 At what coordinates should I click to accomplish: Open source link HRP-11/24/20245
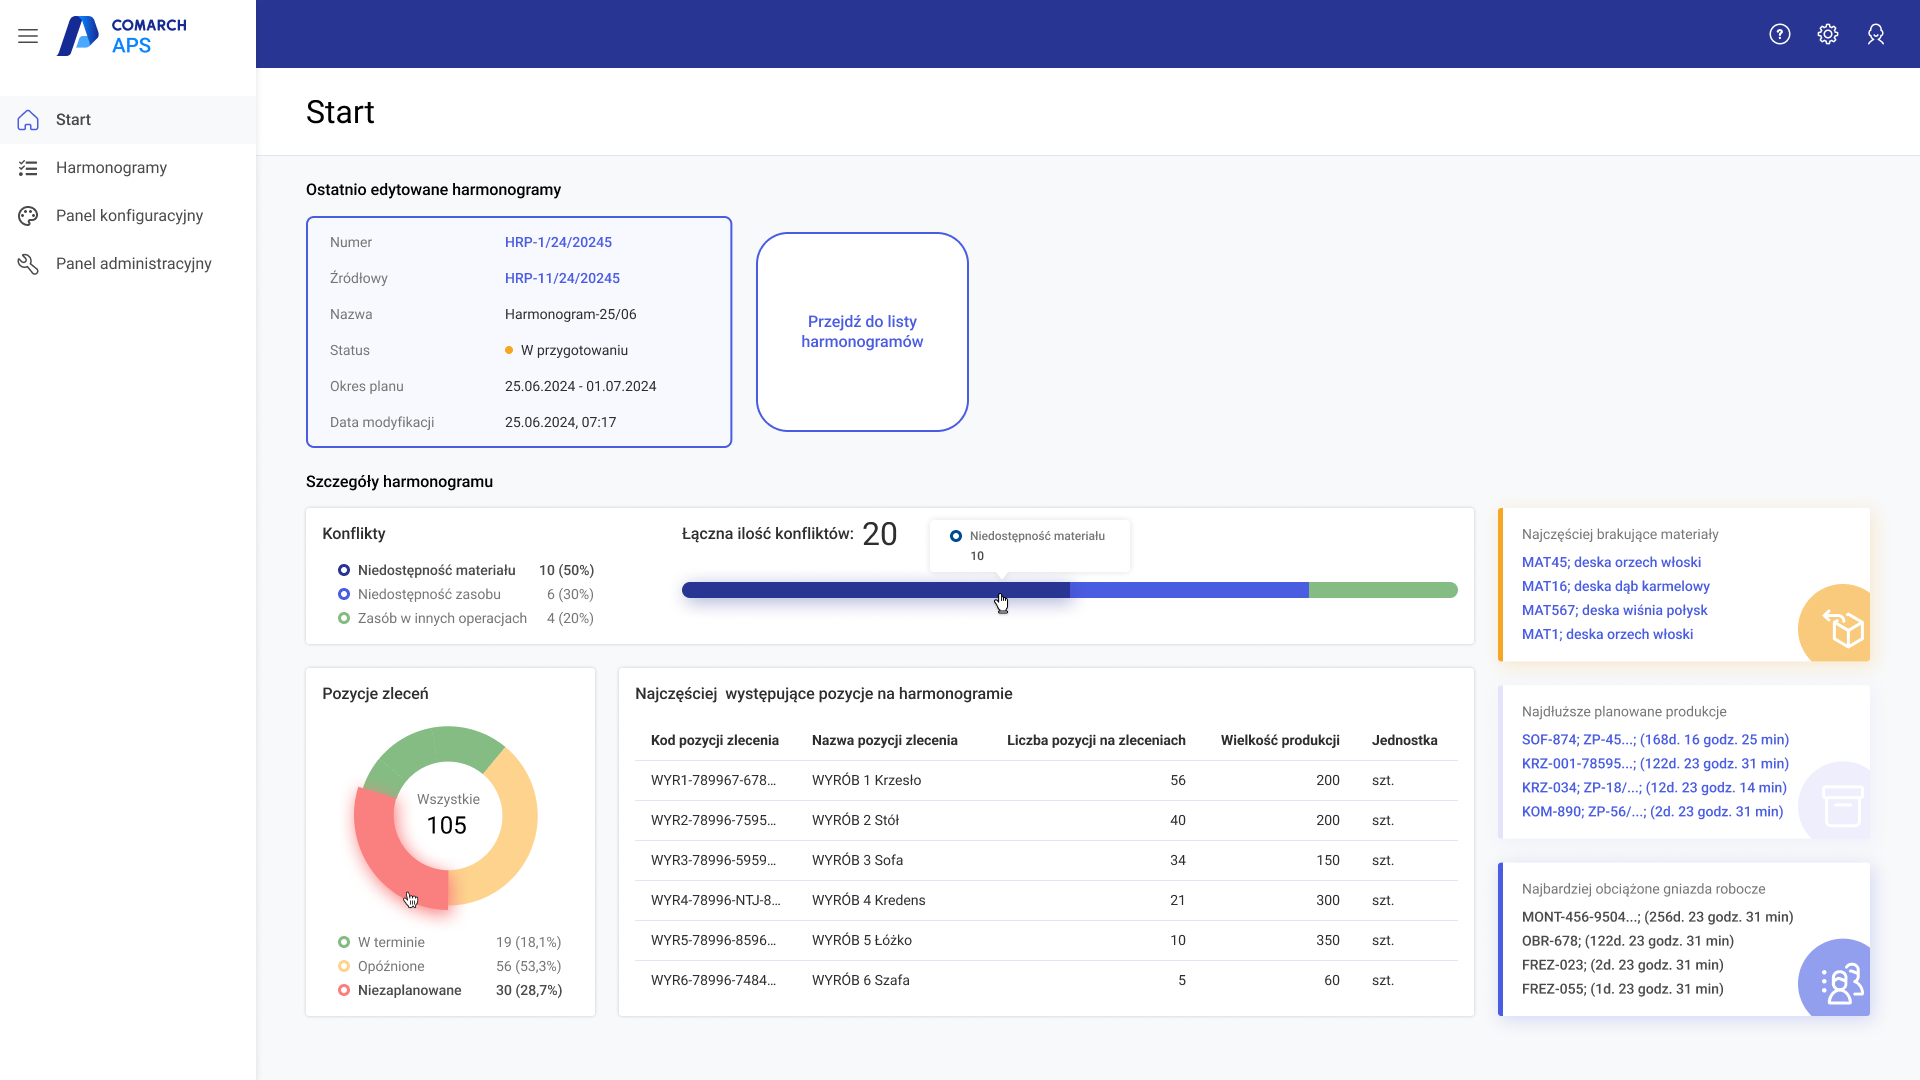click(x=562, y=278)
